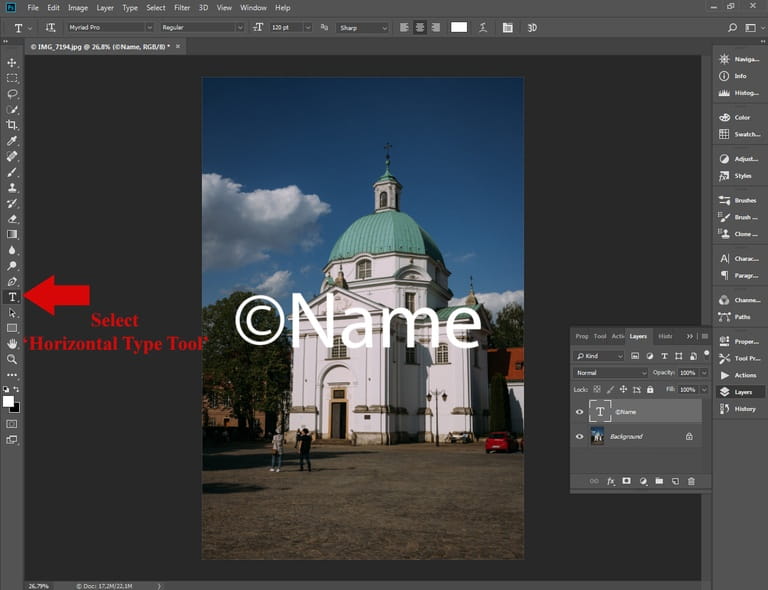Open the Swatches panel button
Image resolution: width=768 pixels, height=590 pixels.
739,134
